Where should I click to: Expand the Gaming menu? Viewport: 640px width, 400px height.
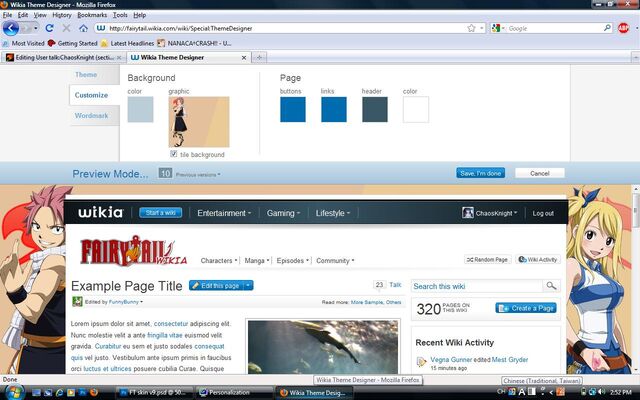point(283,213)
